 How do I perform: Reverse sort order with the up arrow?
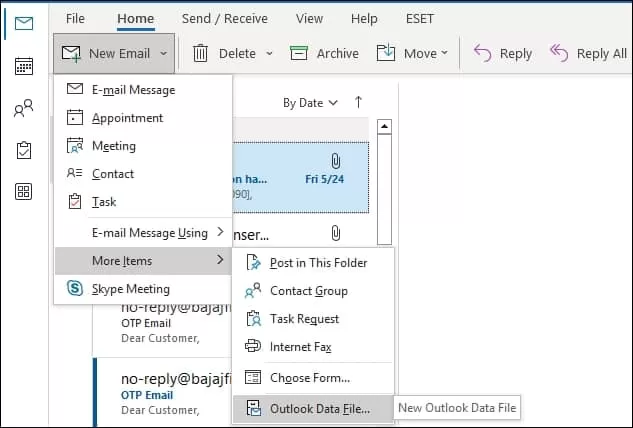point(358,102)
